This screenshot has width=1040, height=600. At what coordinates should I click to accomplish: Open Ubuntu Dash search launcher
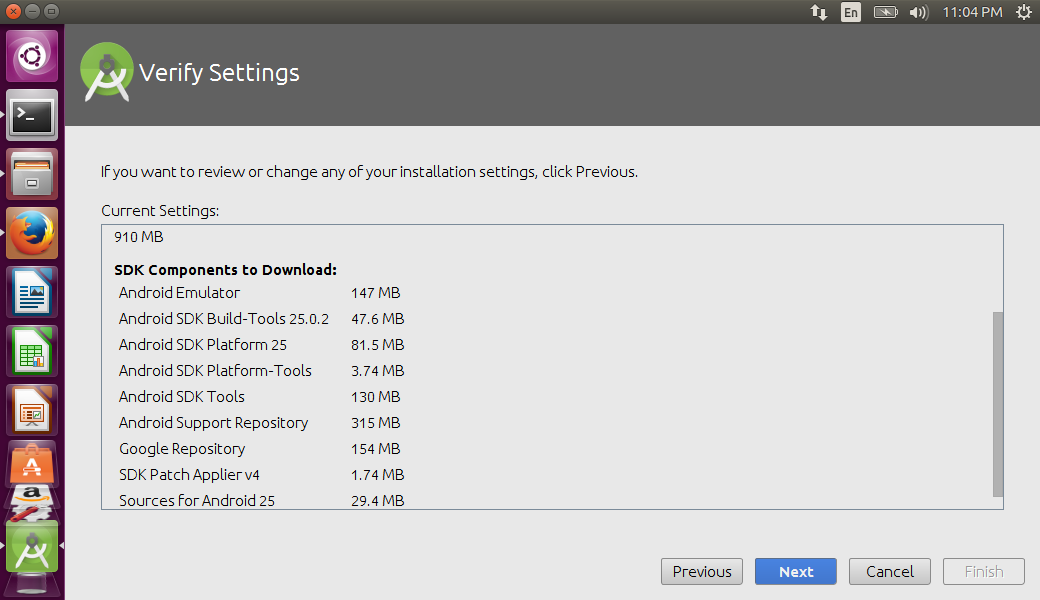coord(32,56)
